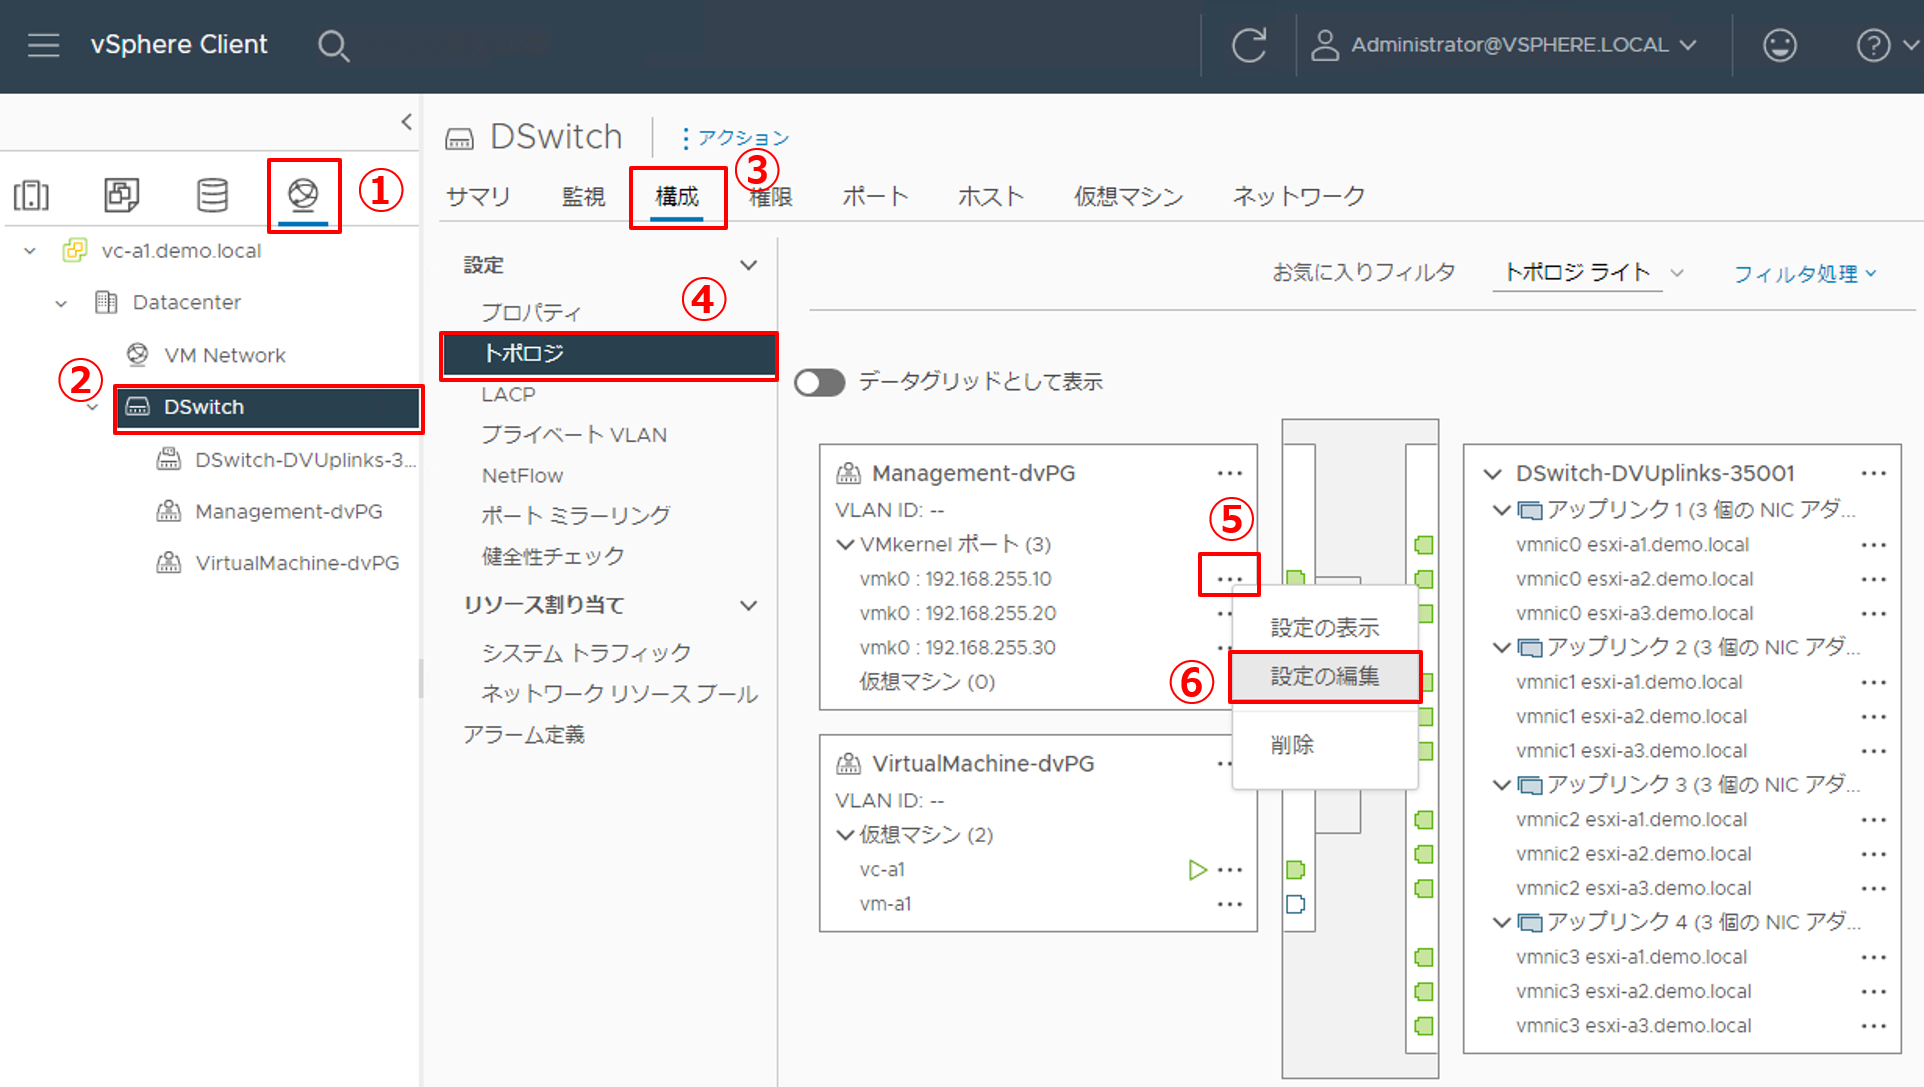Open フィルタ処理 link
Screen dimensions: 1924x1087
pos(1804,273)
